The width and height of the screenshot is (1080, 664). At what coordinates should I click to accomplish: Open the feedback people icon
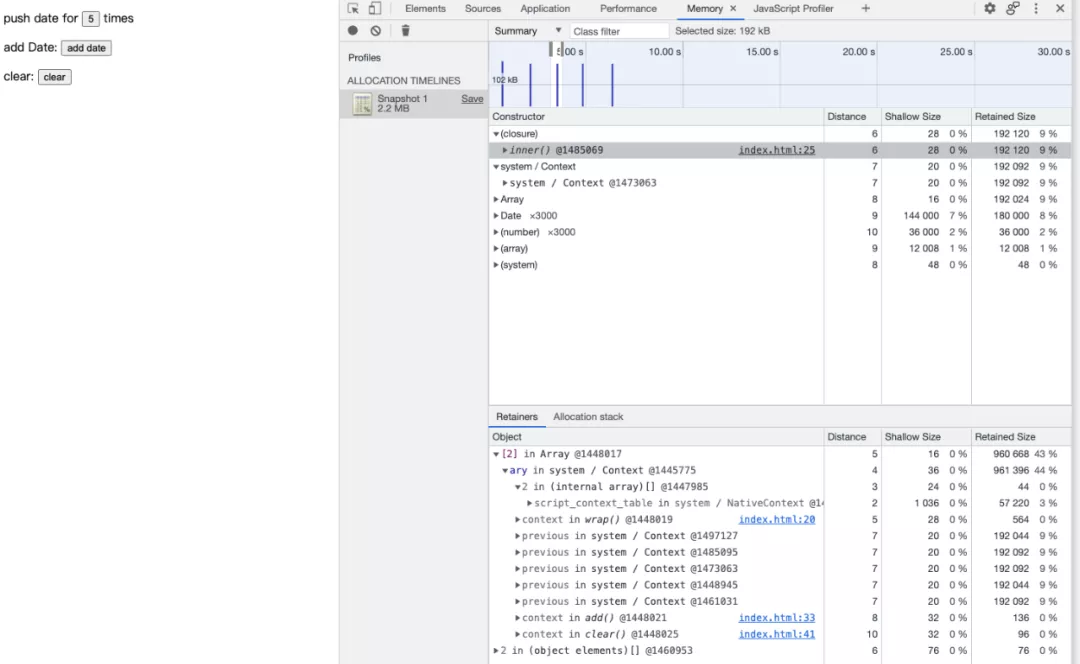tap(1012, 8)
